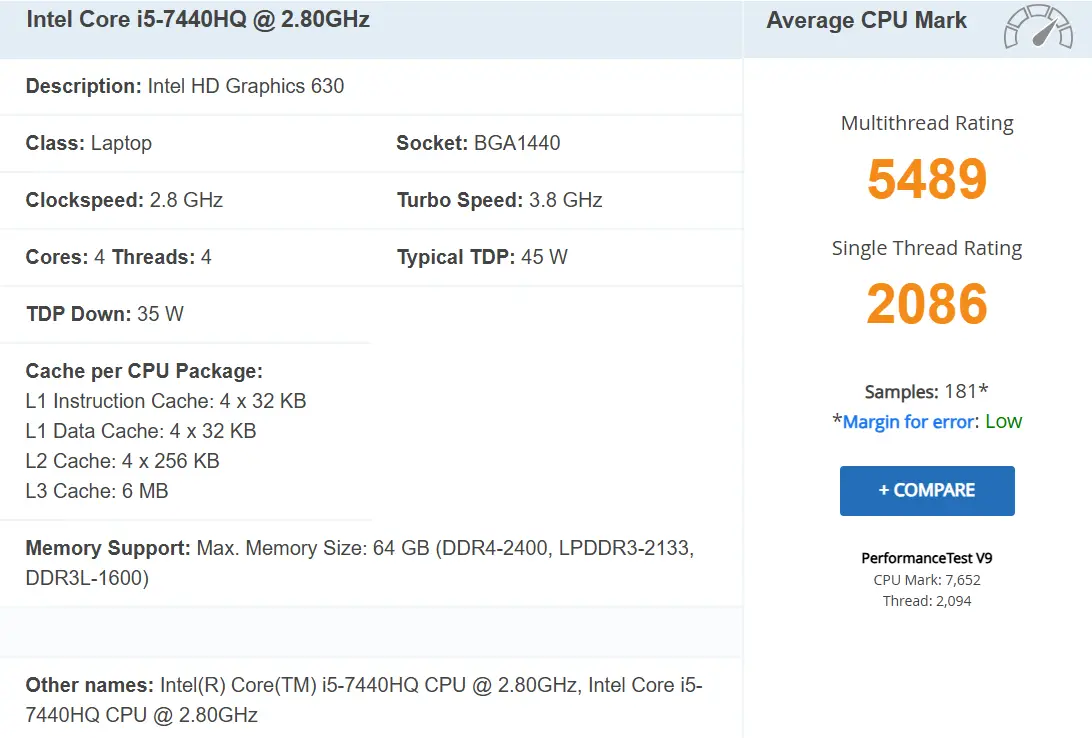This screenshot has width=1092, height=738.
Task: Click the Single Thread Rating label
Action: tap(927, 249)
